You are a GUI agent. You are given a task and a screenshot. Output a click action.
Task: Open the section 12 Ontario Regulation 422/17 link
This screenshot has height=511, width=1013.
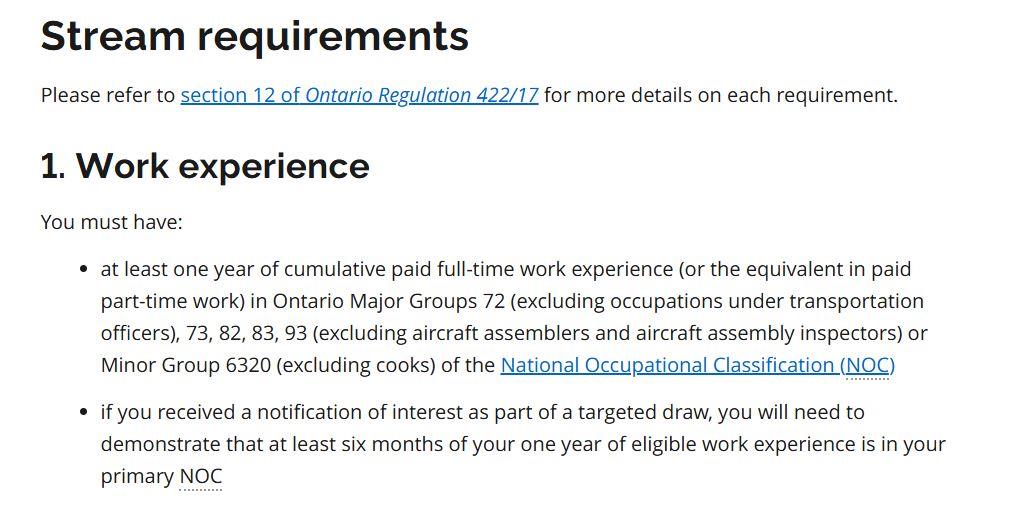pyautogui.click(x=359, y=96)
